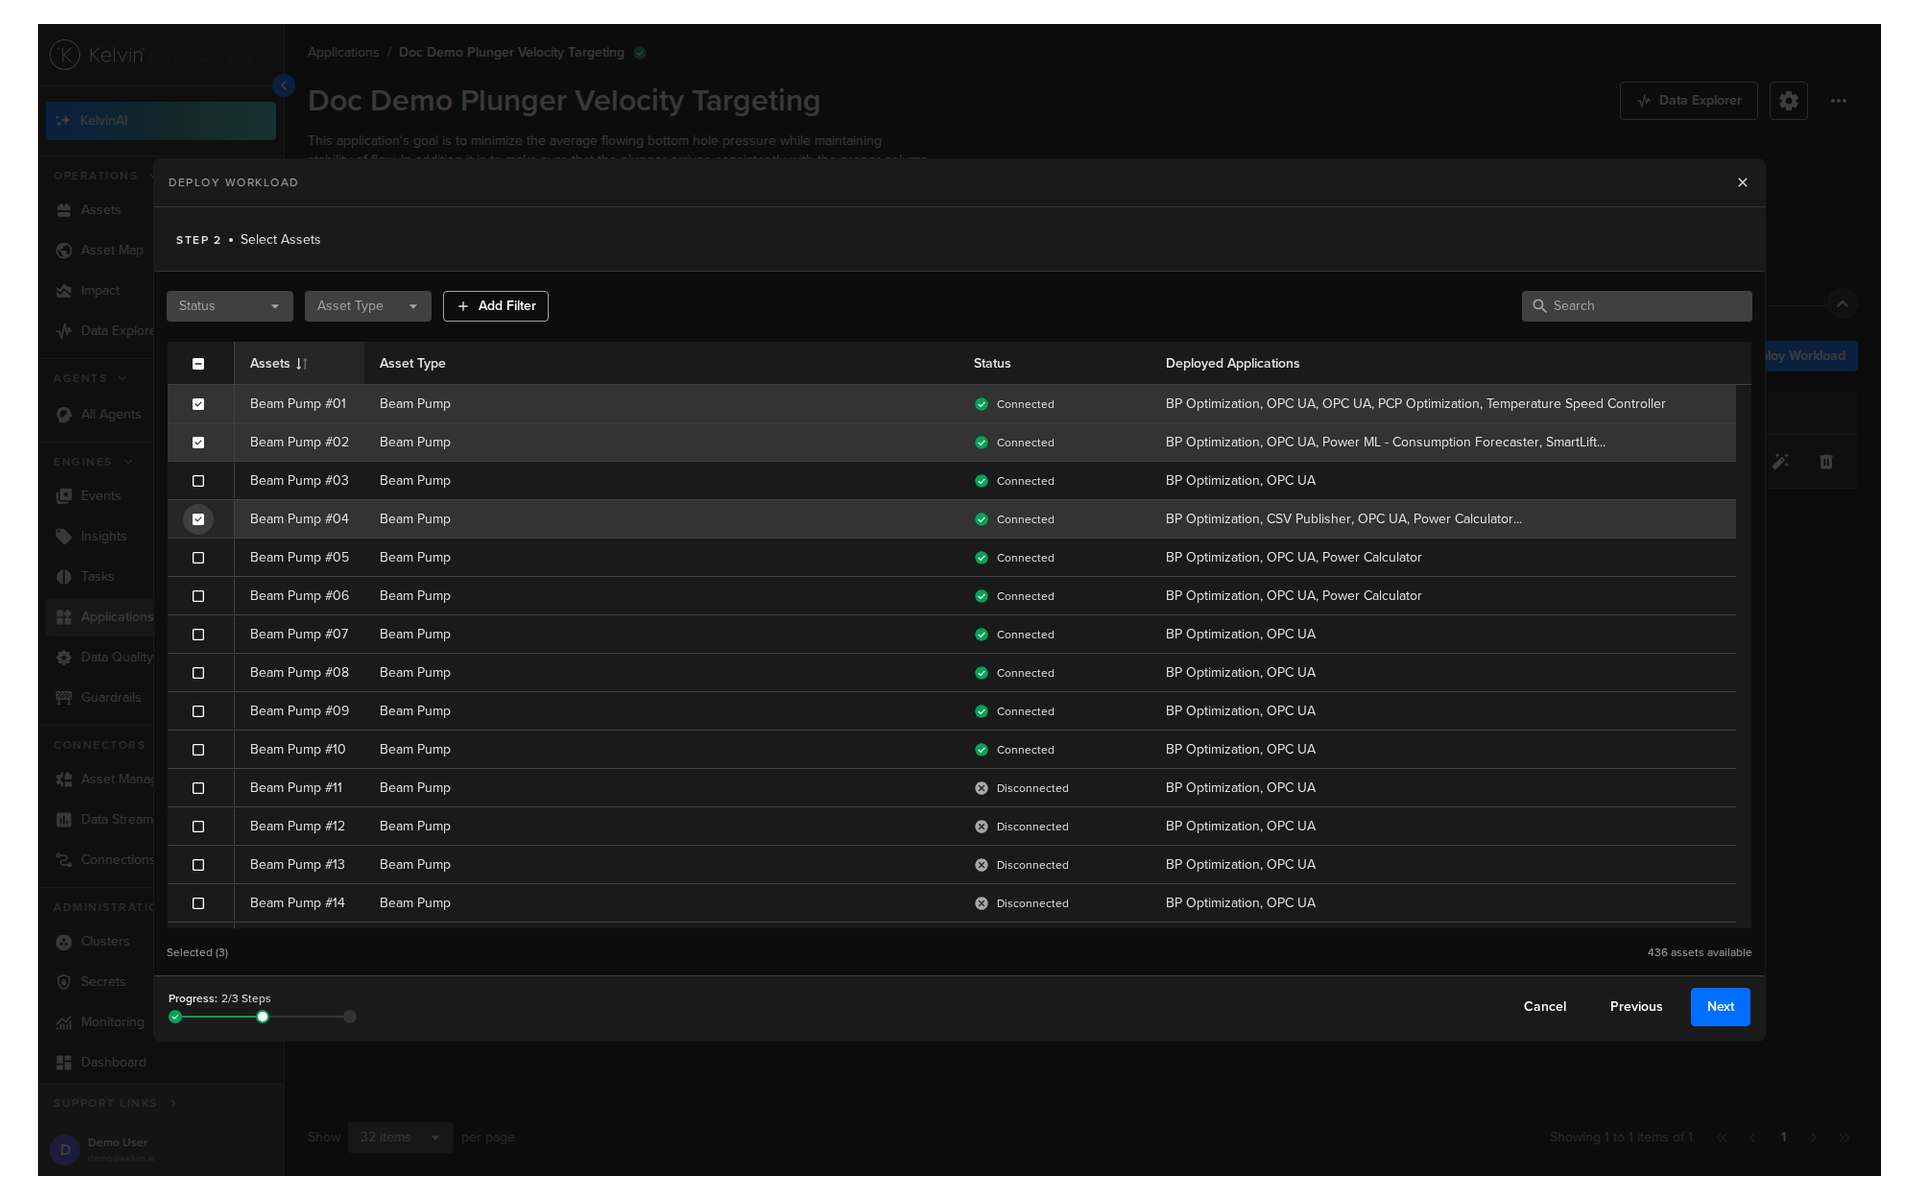Viewport: 1920px width, 1200px height.
Task: Open Tasks sidebar icon
Action: 64,577
